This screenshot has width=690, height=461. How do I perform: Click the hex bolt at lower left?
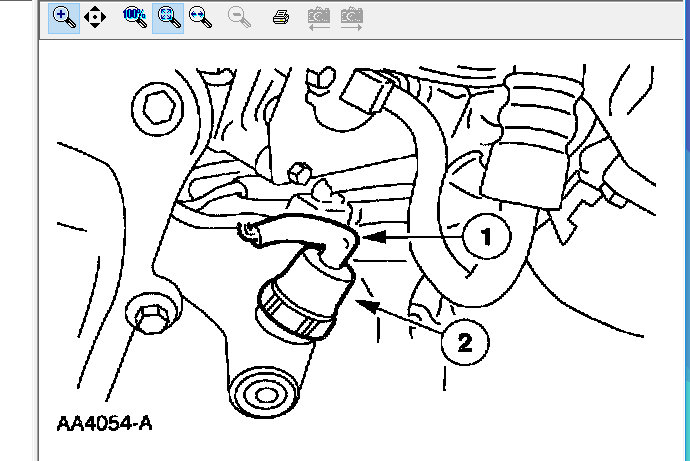(x=151, y=320)
